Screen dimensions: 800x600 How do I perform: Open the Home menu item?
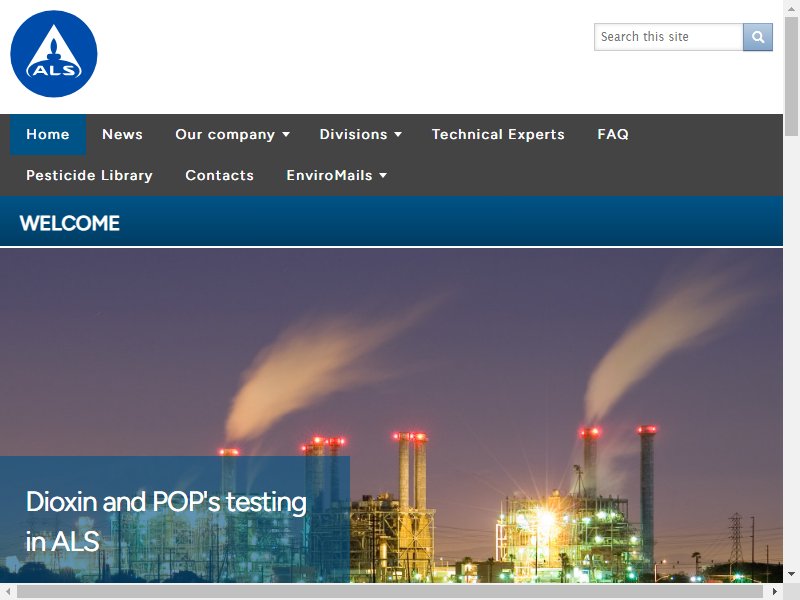[48, 134]
